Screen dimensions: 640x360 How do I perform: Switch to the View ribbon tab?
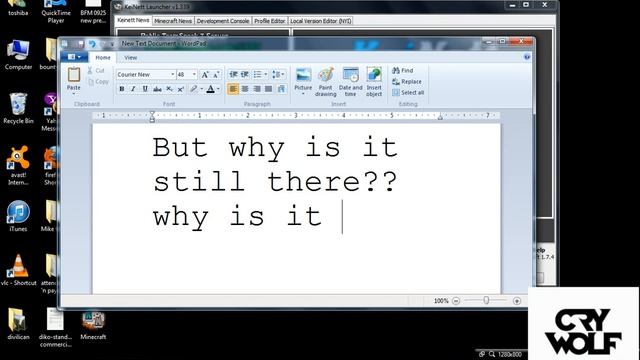click(131, 58)
